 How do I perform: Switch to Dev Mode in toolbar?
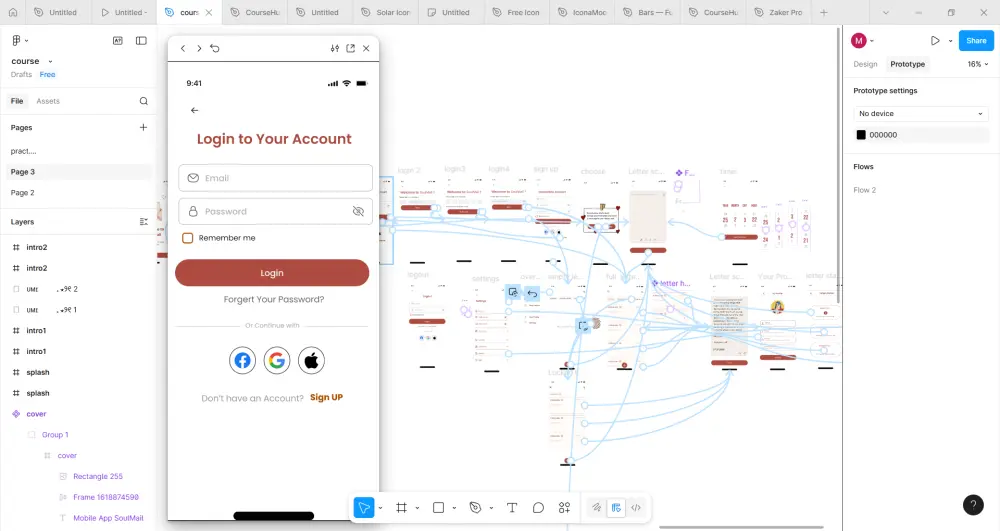pyautogui.click(x=636, y=508)
